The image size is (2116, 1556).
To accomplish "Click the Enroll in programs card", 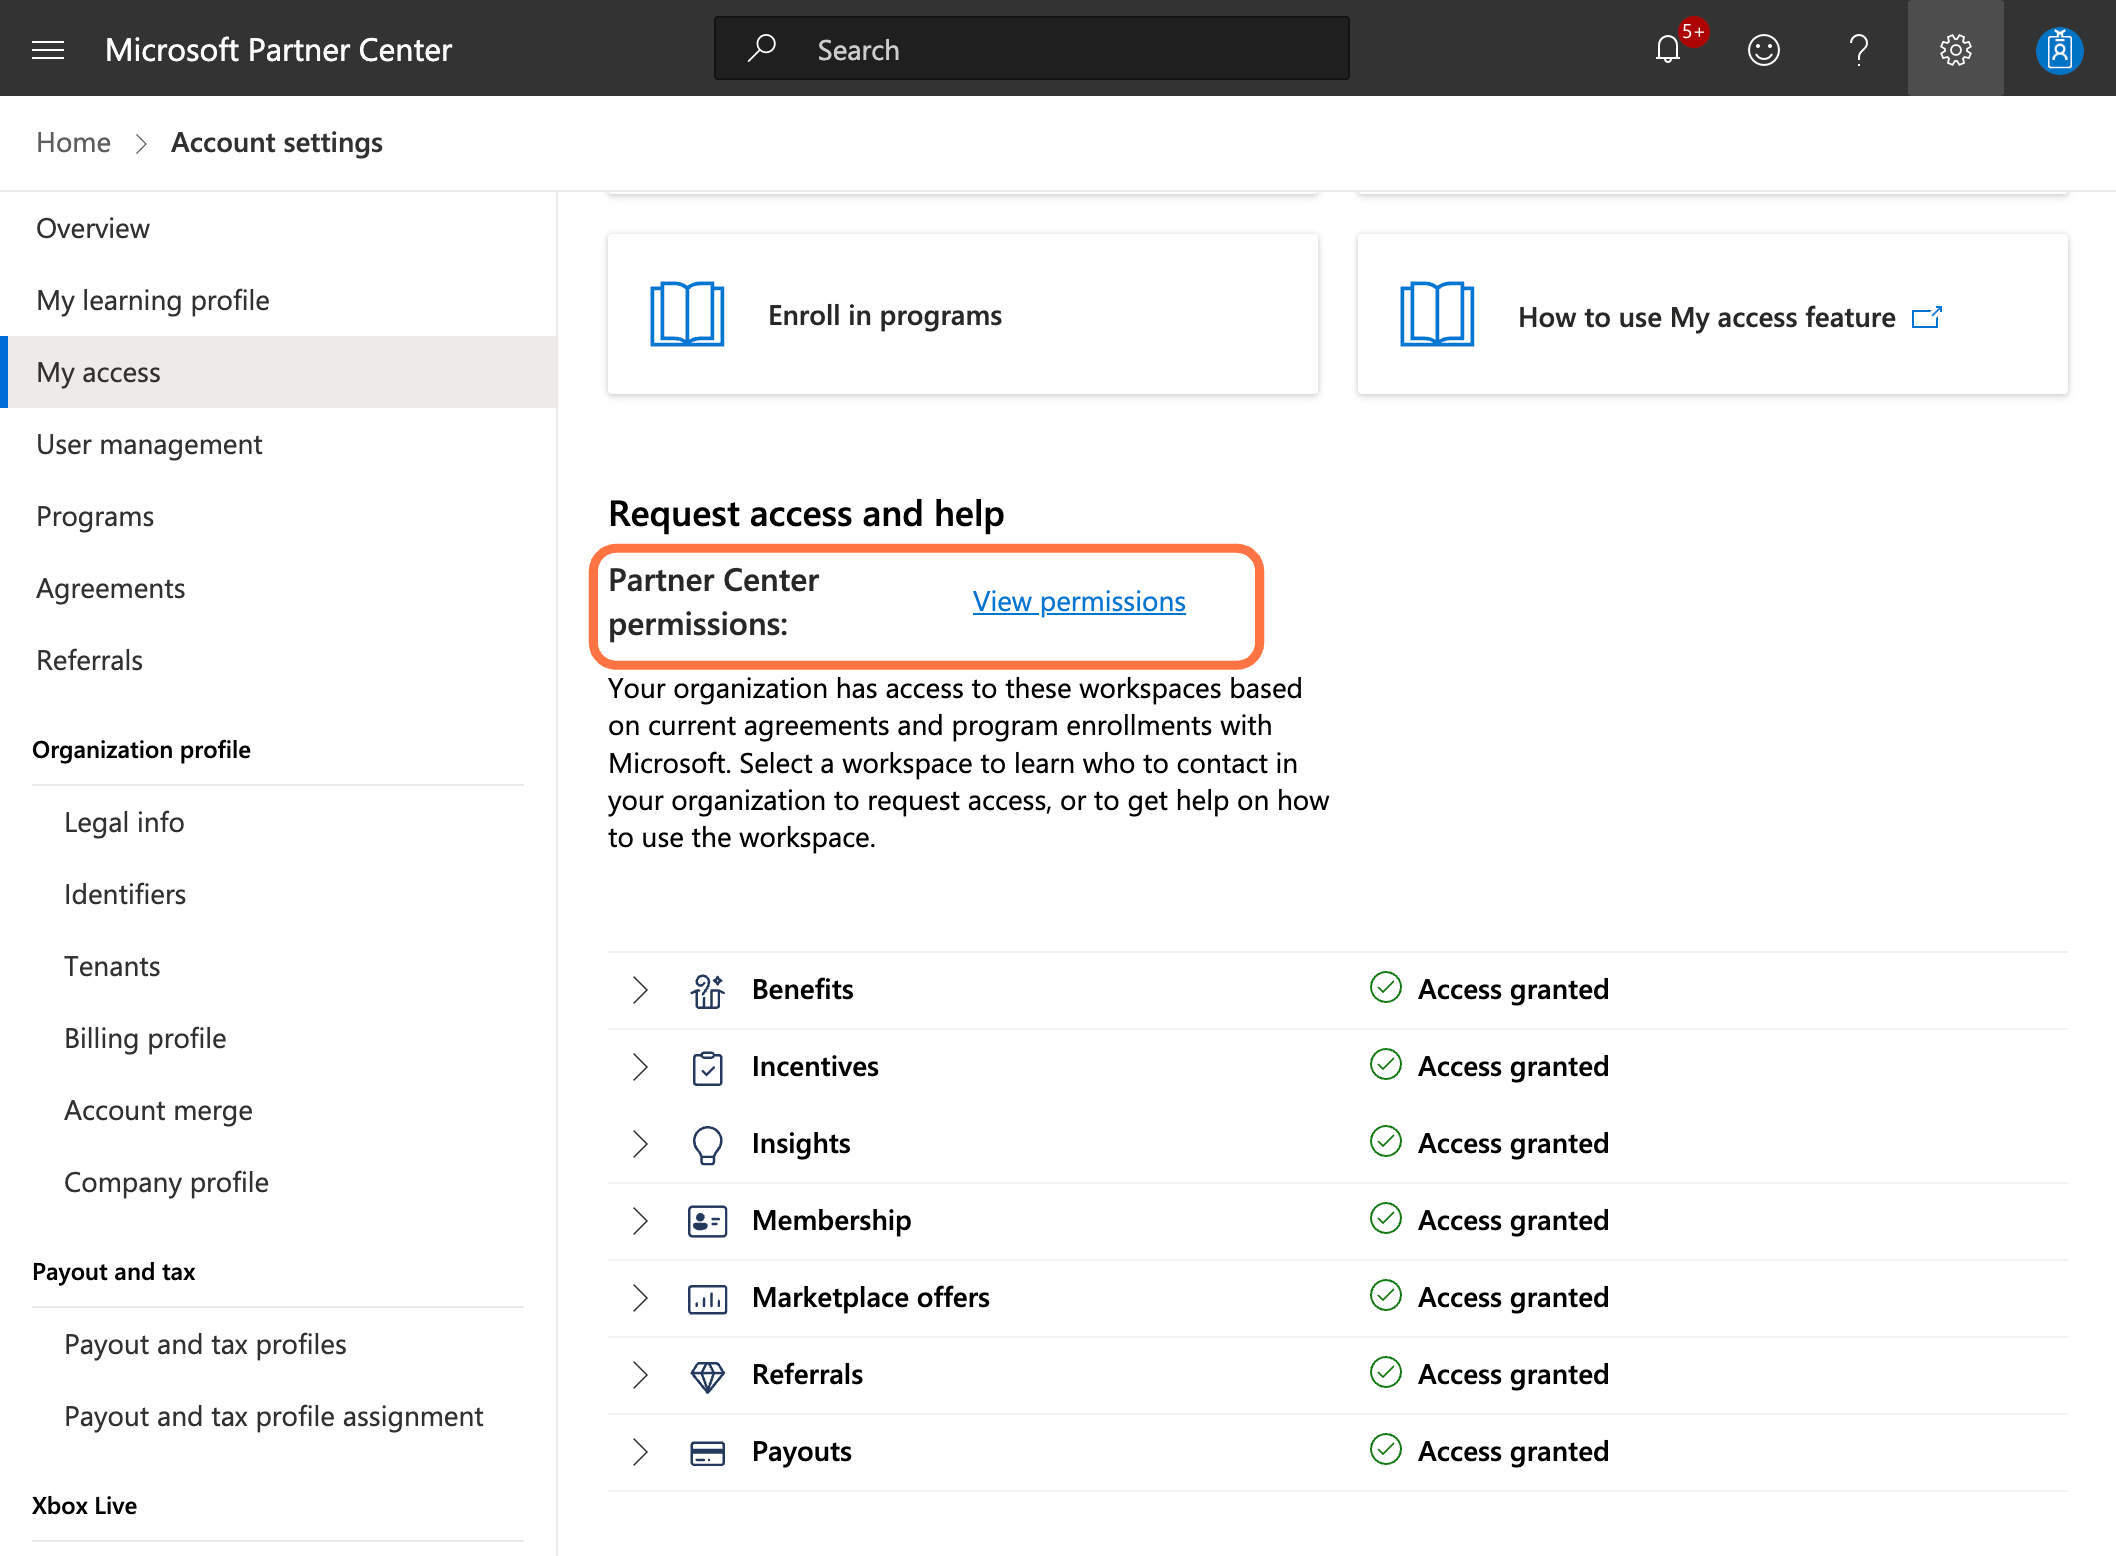I will click(x=962, y=314).
